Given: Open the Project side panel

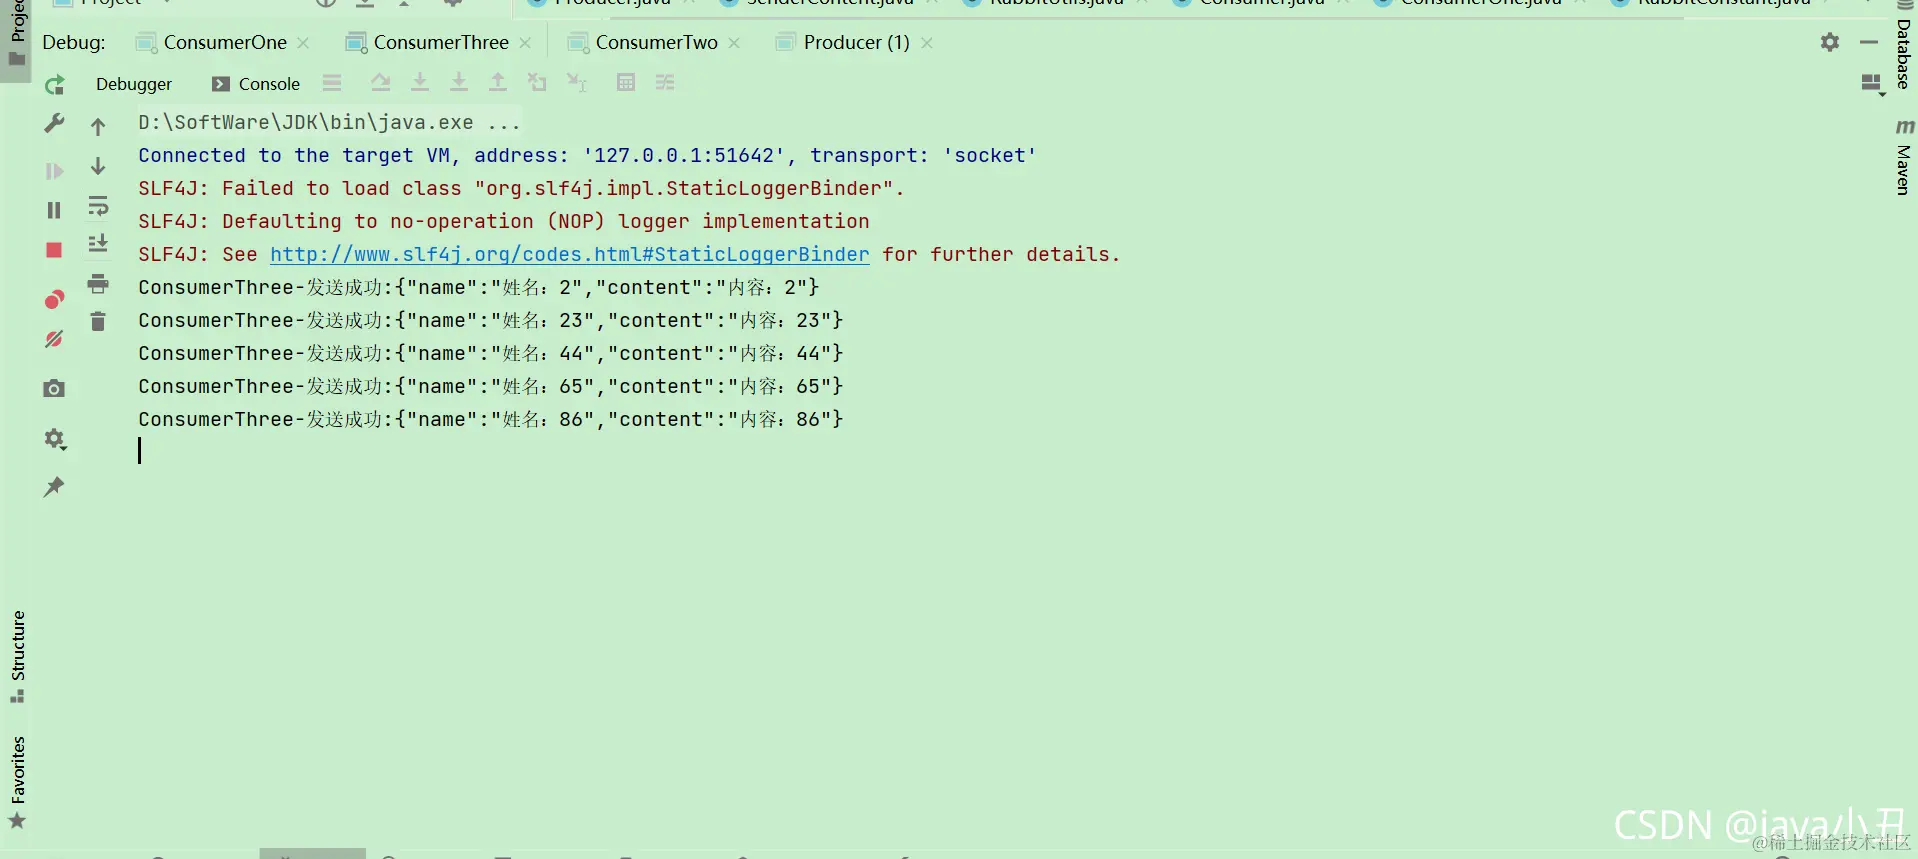Looking at the screenshot, I should [x=17, y=33].
